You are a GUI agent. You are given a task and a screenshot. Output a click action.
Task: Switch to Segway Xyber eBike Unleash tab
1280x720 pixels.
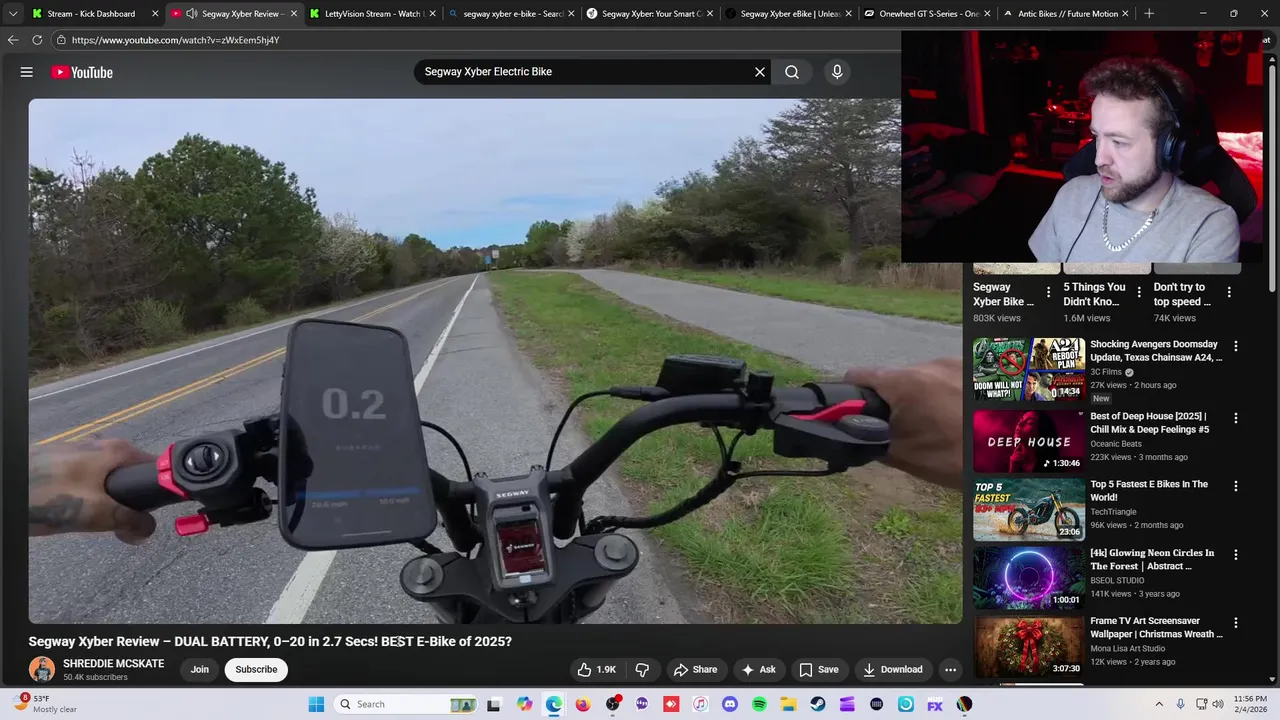point(787,14)
